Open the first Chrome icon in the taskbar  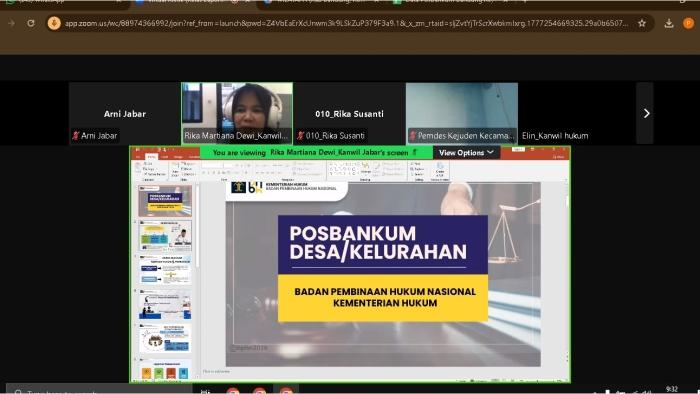point(233,391)
